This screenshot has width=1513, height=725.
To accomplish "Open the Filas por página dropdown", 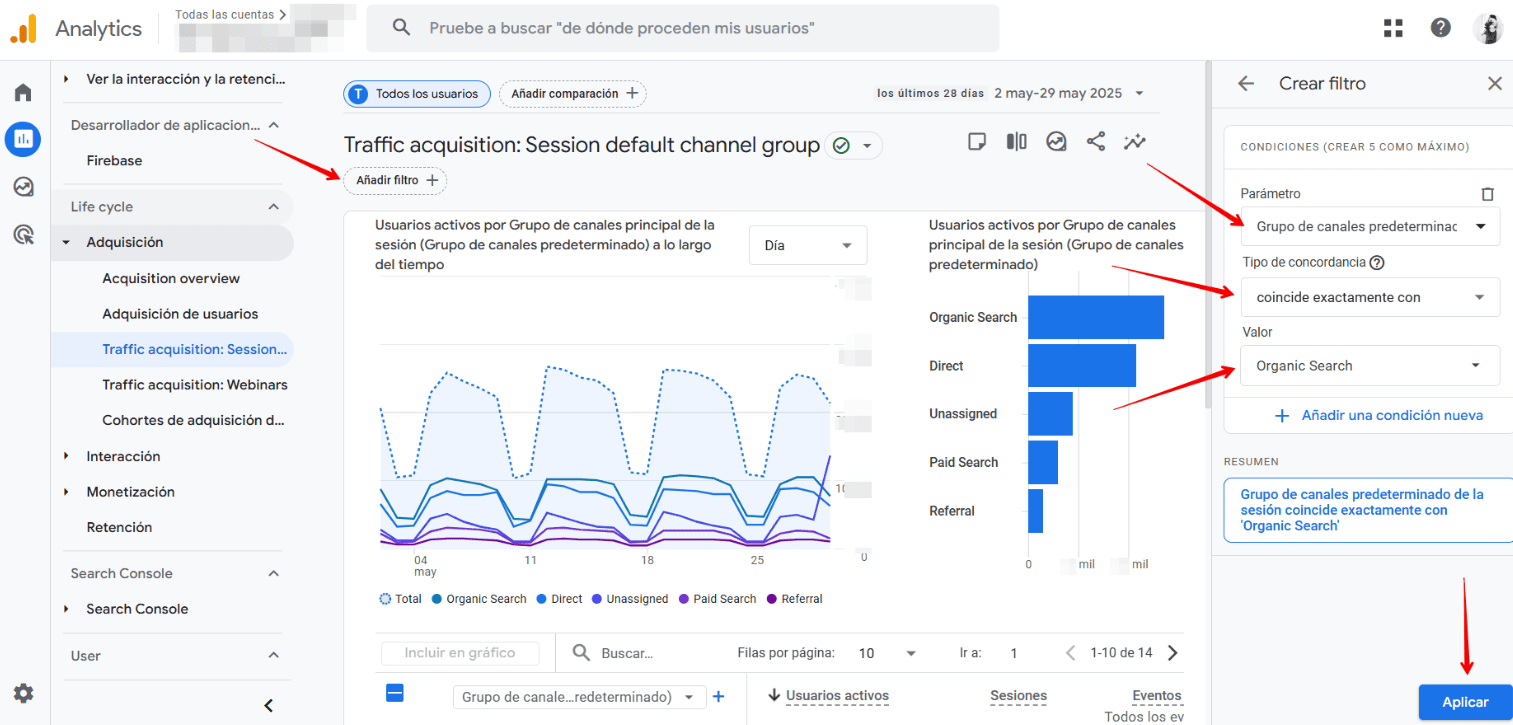I will point(888,653).
